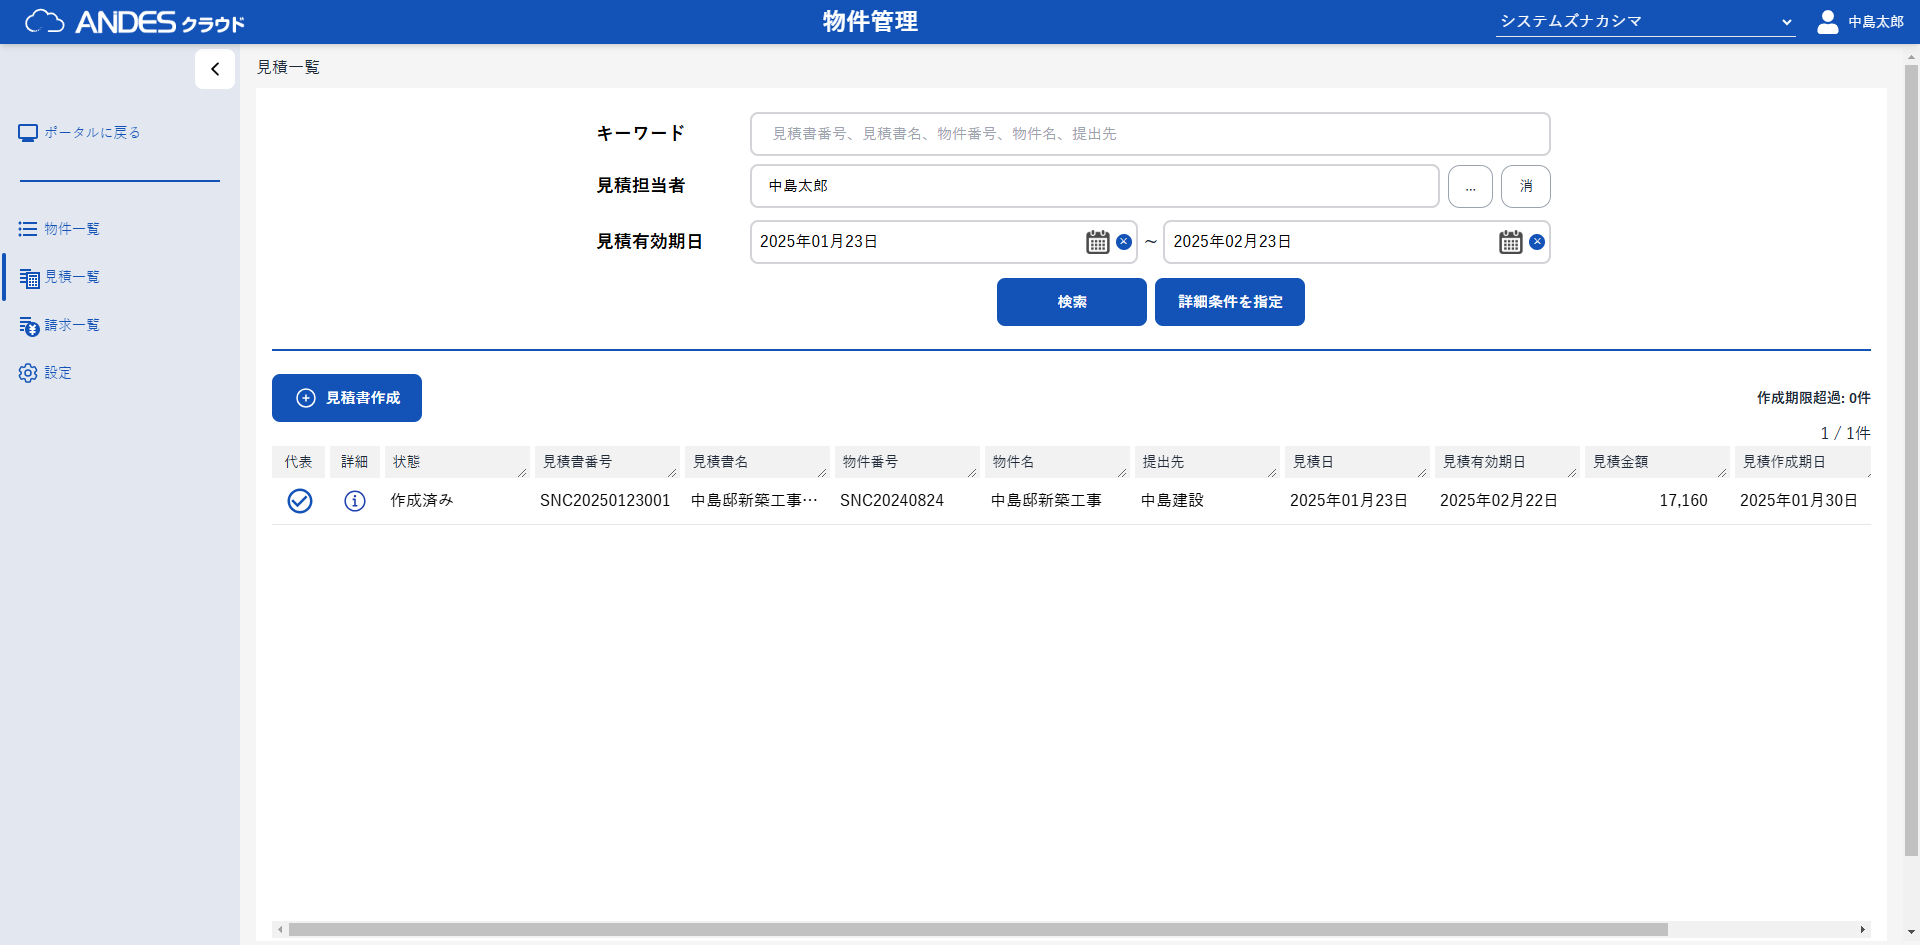
Task: Click the 詳細 info icon on the row
Action: click(x=355, y=500)
